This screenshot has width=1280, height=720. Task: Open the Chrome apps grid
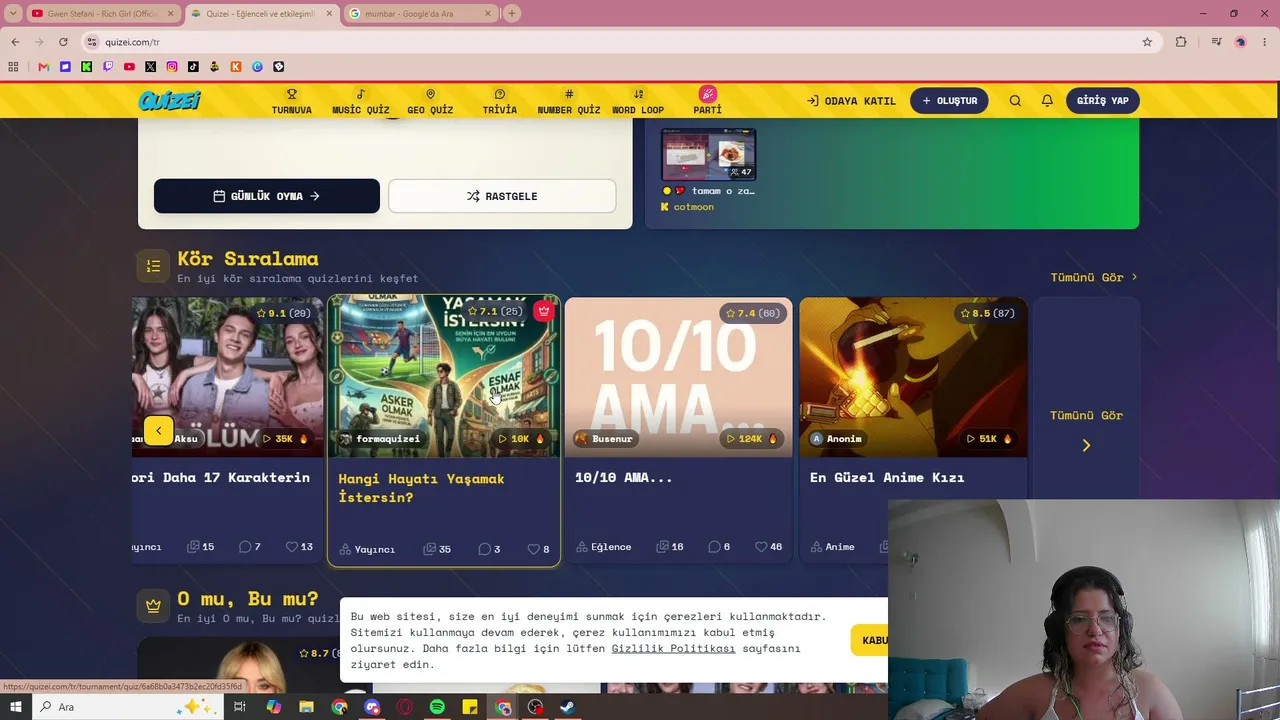(x=13, y=67)
